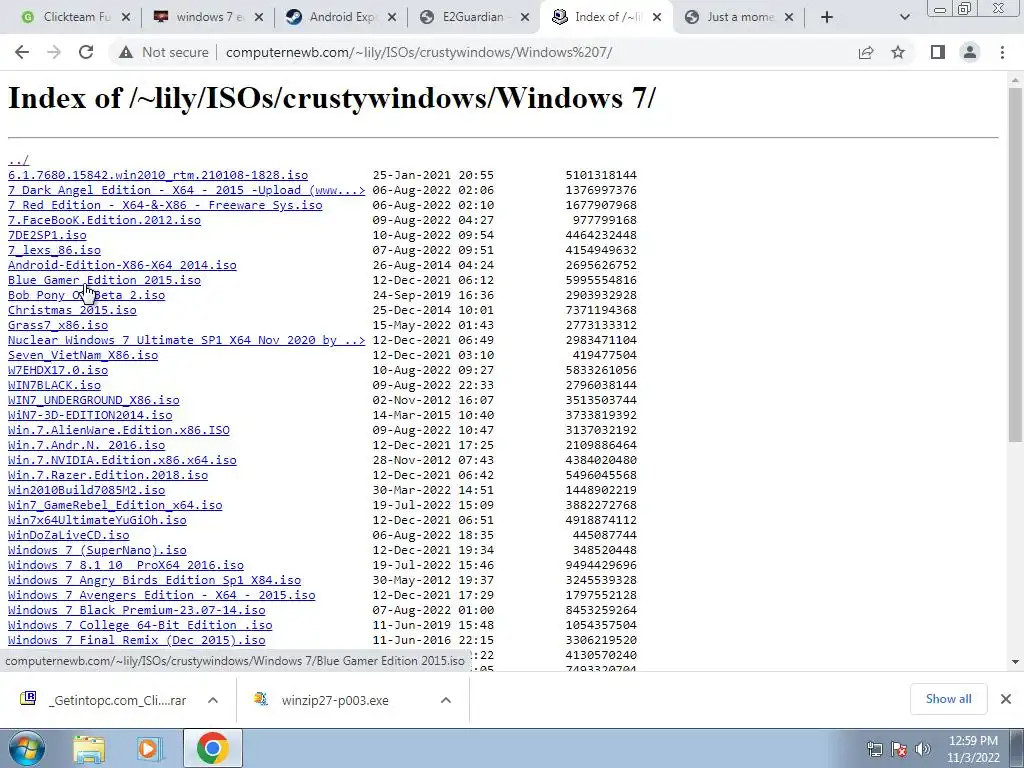The height and width of the screenshot is (768, 1024).
Task: Open Nuclear Windows 7 Ultimate SP1 link
Action: 187,340
